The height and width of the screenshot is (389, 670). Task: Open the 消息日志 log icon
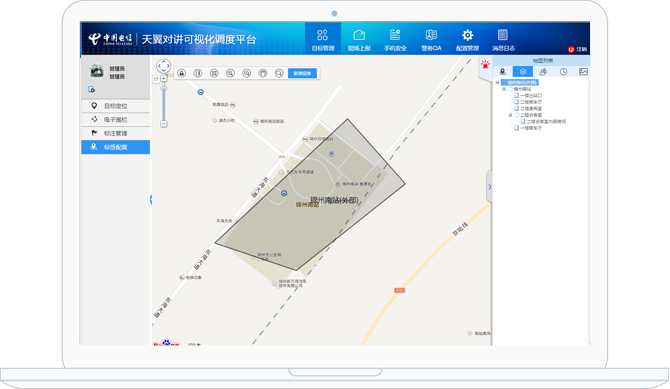pyautogui.click(x=503, y=35)
